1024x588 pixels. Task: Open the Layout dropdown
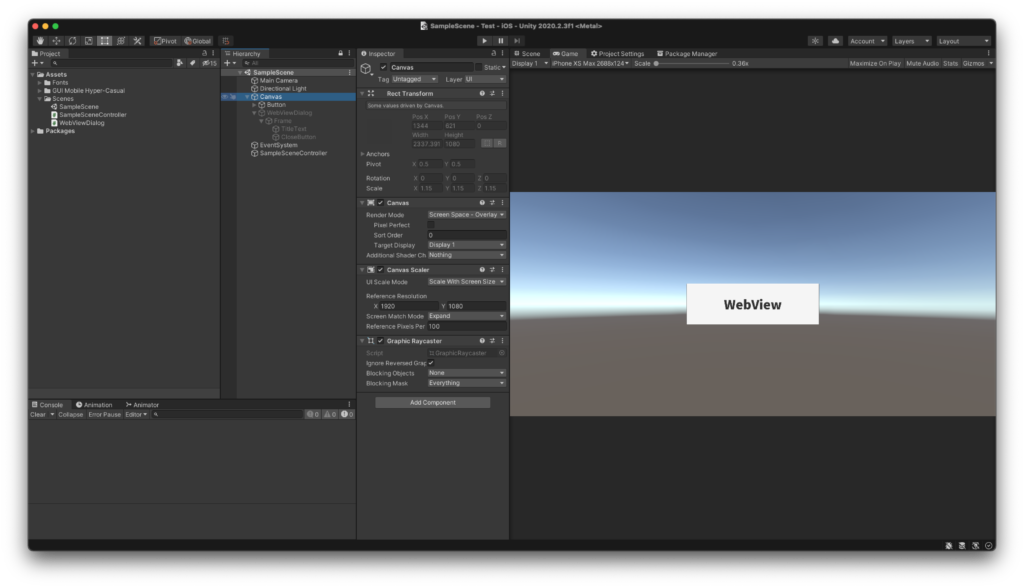point(963,41)
